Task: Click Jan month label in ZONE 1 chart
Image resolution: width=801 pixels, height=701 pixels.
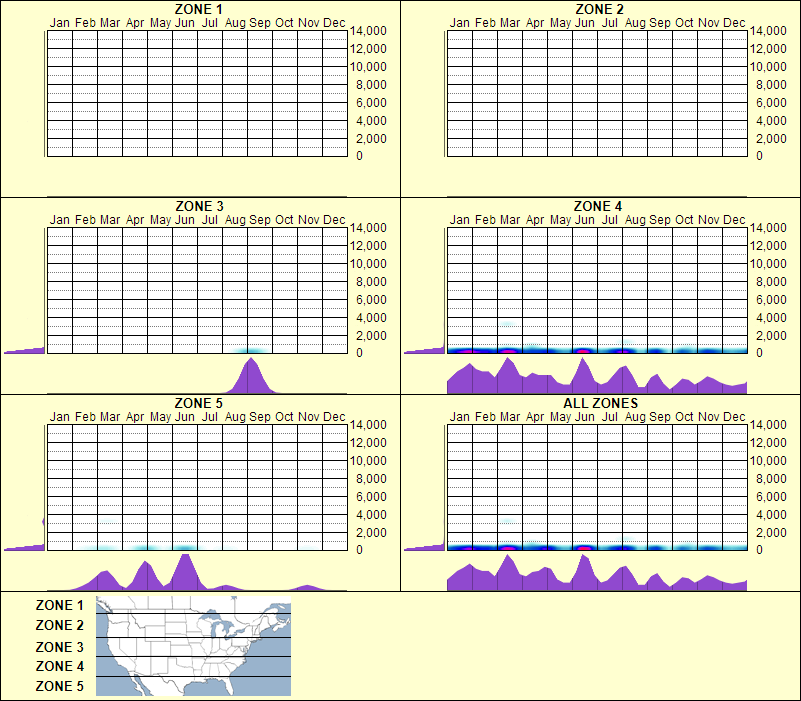Action: coord(60,23)
